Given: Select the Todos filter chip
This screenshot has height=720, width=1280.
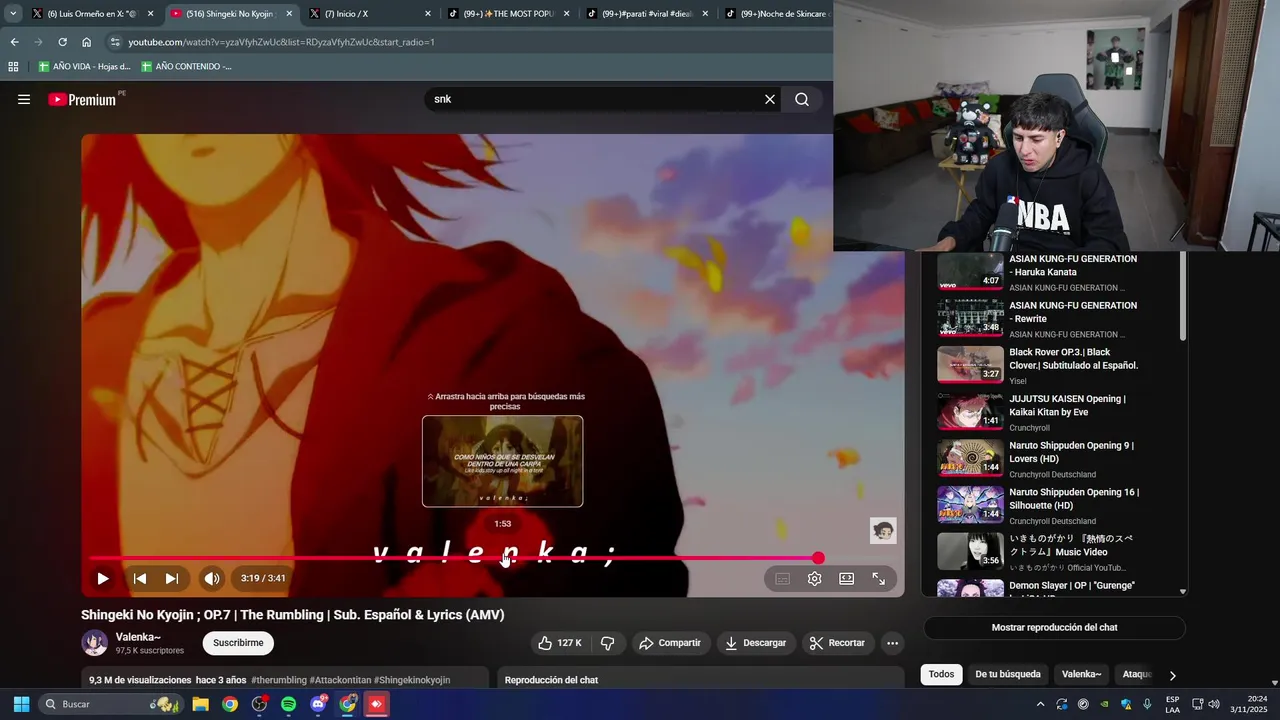Looking at the screenshot, I should [x=941, y=674].
